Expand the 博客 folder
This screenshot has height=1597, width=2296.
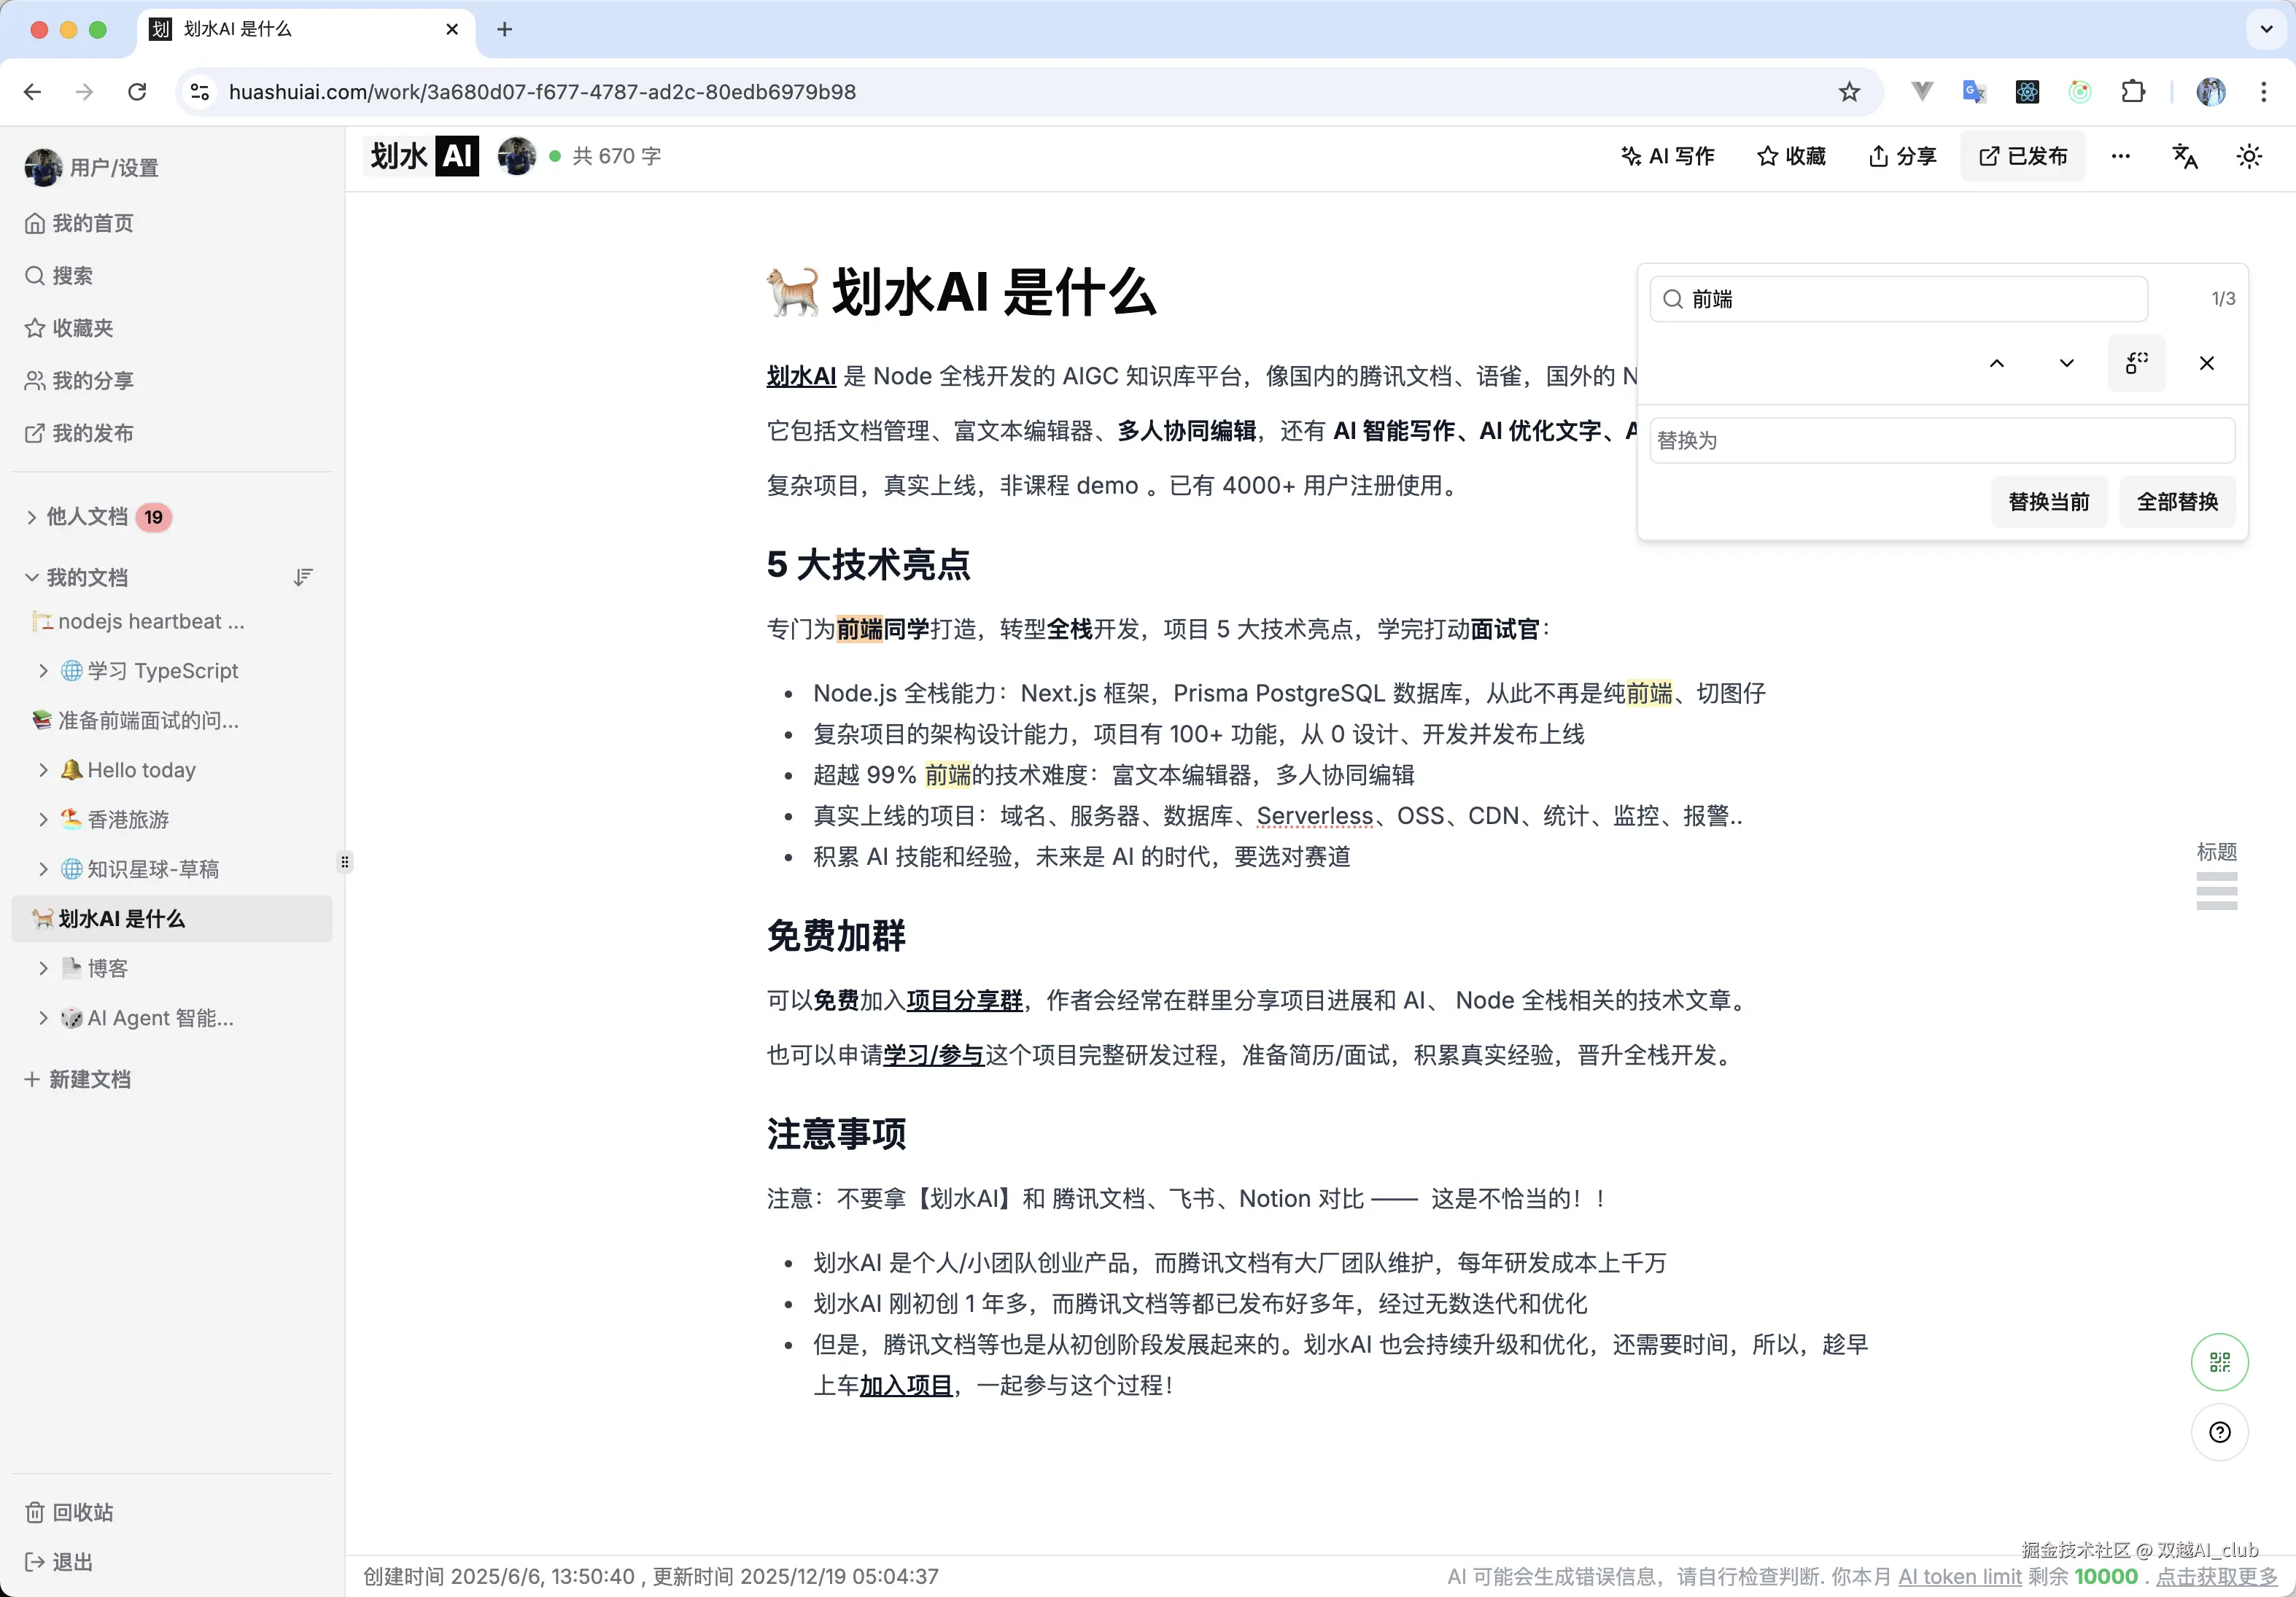[x=42, y=968]
